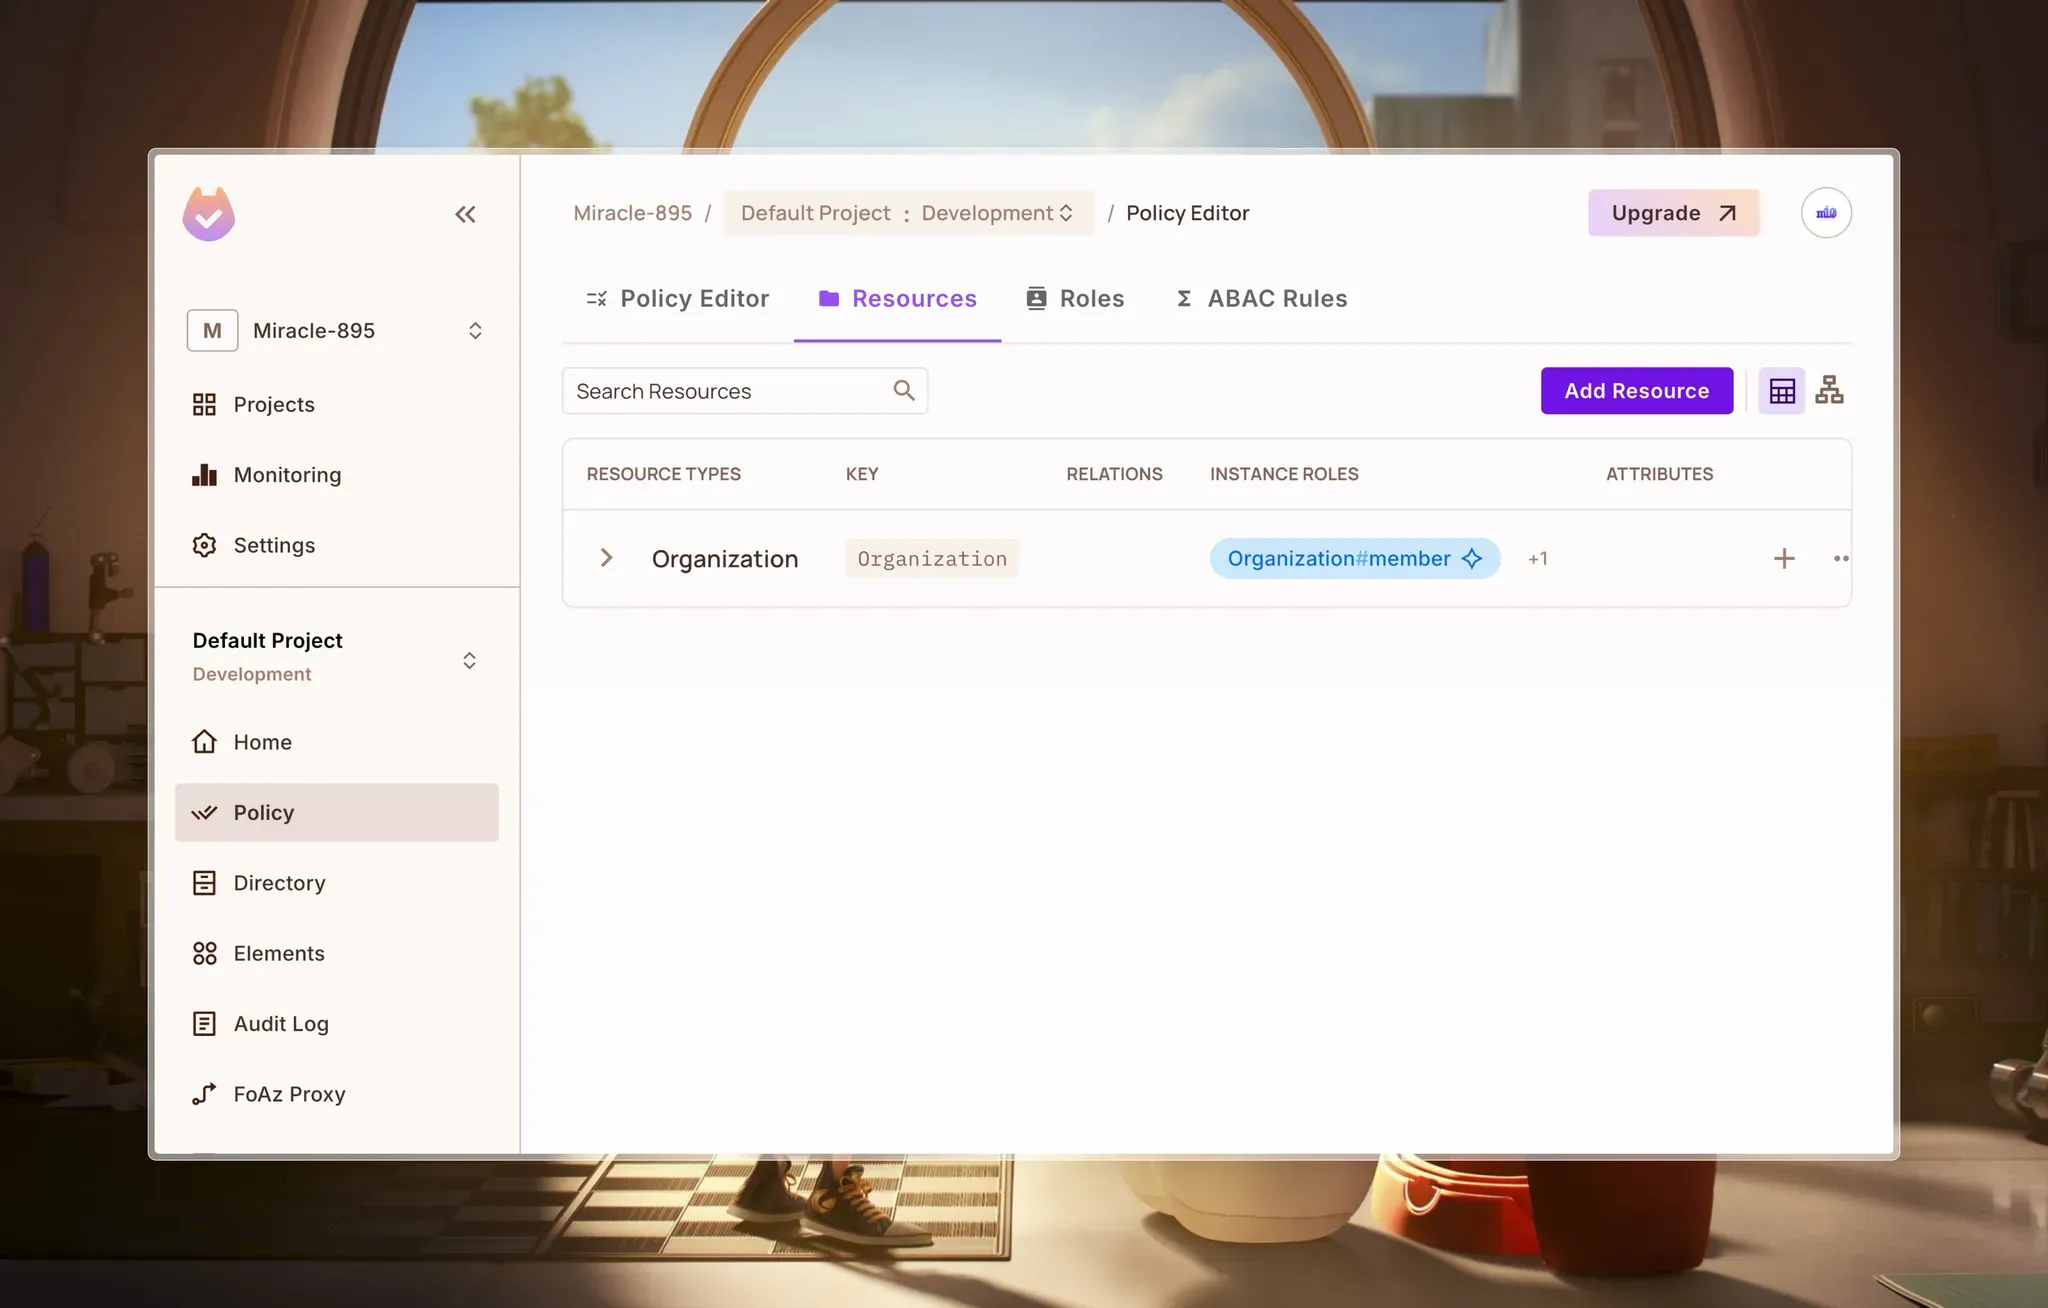Screen dimensions: 2048x1308
Task: Switch to the ABAC Rules tab
Action: coord(1261,299)
